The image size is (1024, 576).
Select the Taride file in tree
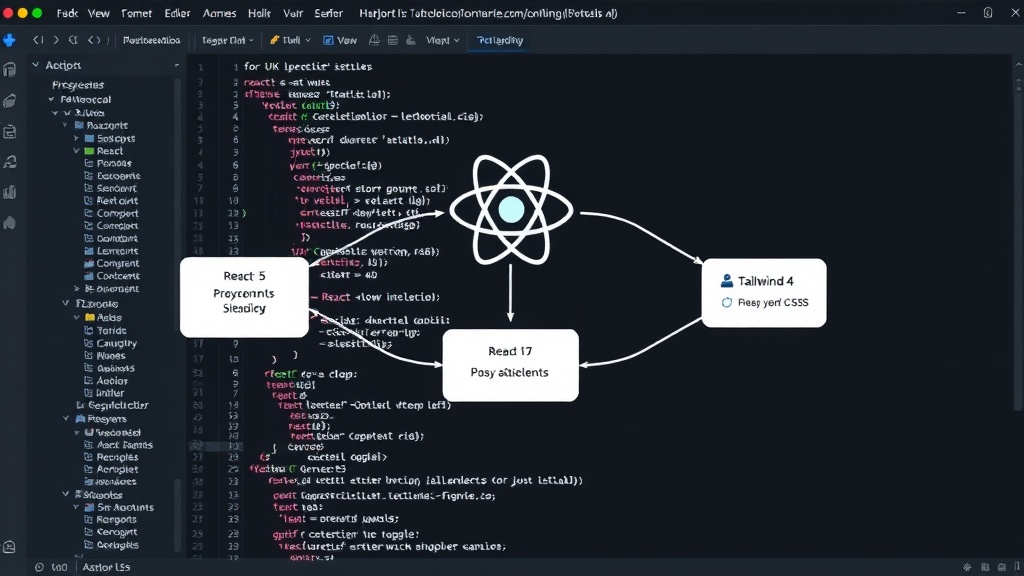[105, 330]
